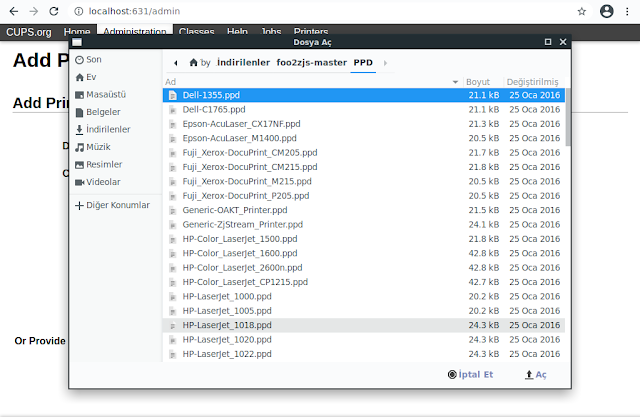Go to İndirilenler in the path bar
640x417 pixels.
click(x=243, y=62)
